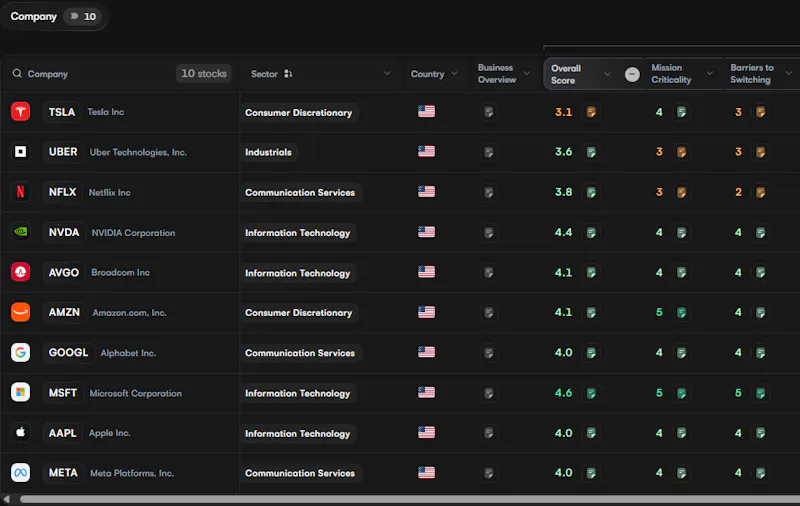
Task: Open AAPL overall score note icon
Action: 591,433
